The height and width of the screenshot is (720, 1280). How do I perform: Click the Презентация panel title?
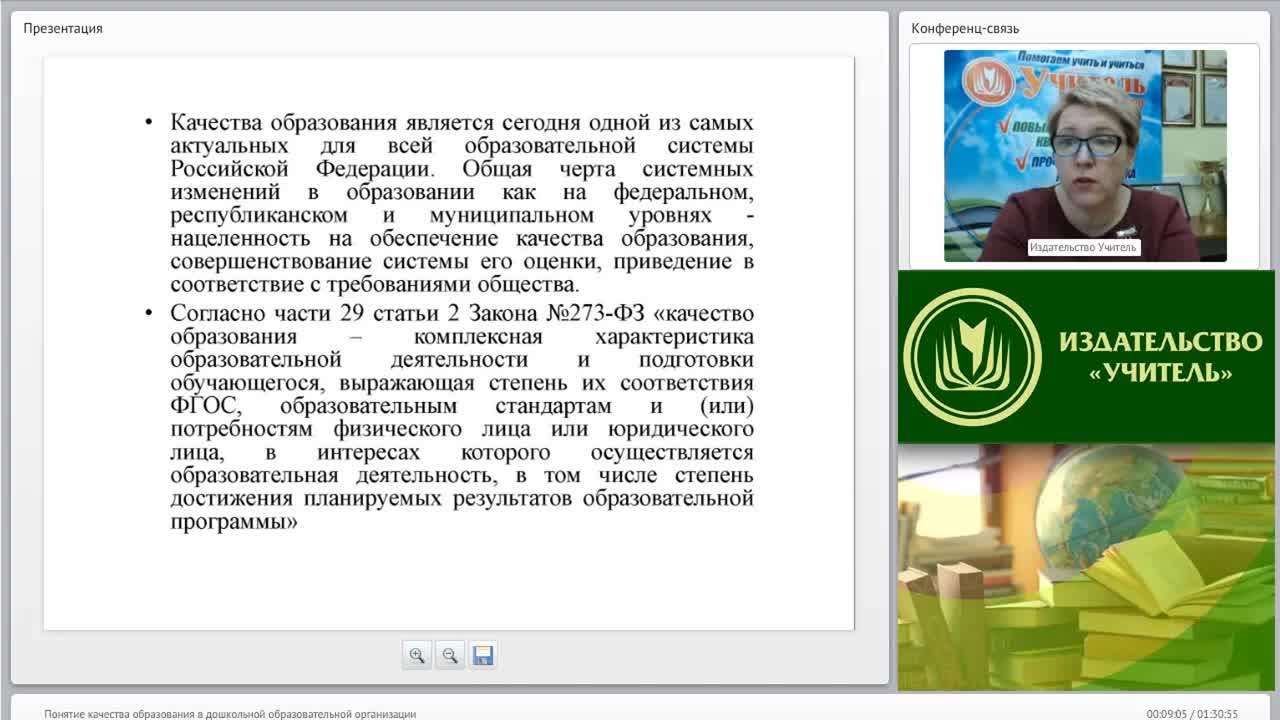63,28
